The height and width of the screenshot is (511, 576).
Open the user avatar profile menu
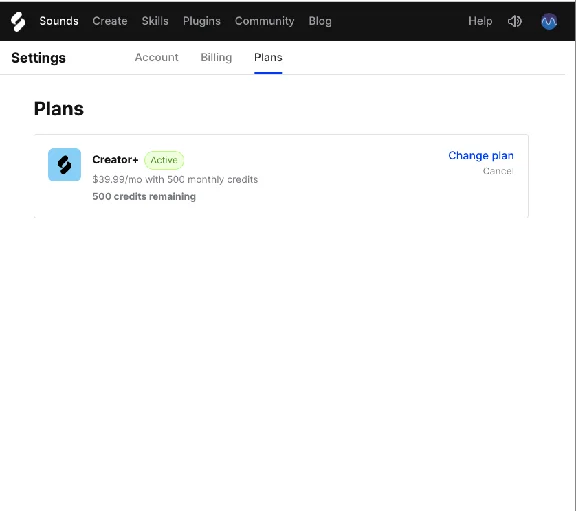[549, 21]
